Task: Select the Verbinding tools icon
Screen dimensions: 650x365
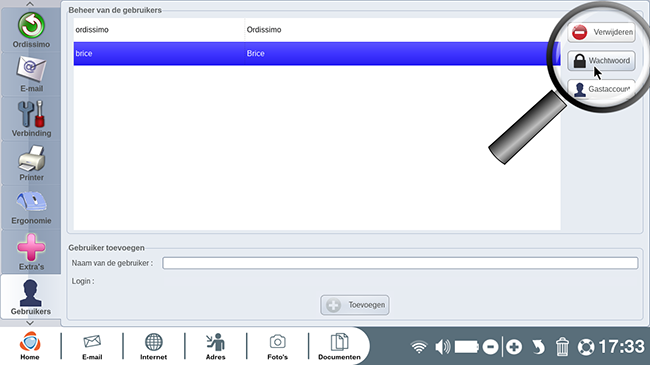Action: pos(31,119)
